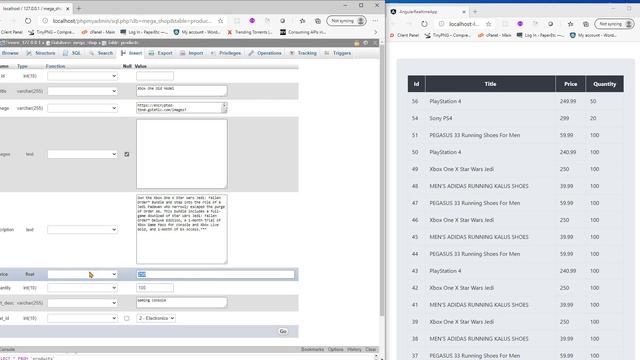Screen dimensions: 640x360
Task: Open TinyPNG bookmark in phpMyAdmin window
Action: [x=51, y=32]
